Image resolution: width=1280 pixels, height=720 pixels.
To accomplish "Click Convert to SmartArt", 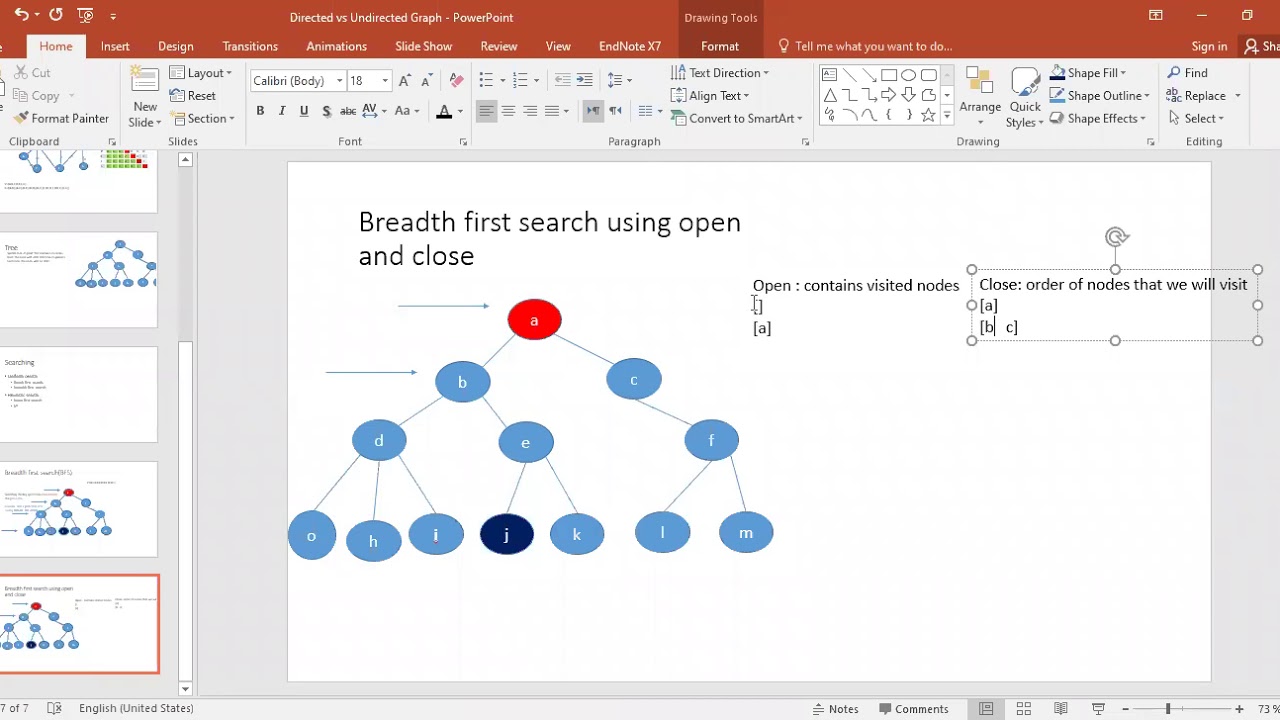I will (x=737, y=118).
